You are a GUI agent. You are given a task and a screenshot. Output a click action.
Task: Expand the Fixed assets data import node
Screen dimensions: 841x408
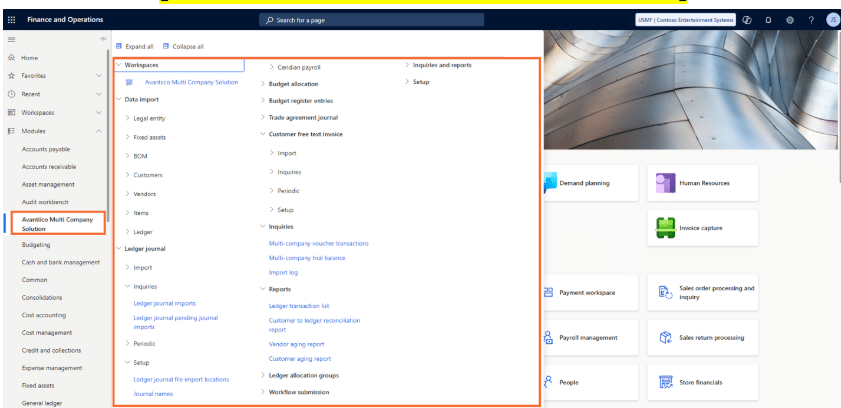128,137
